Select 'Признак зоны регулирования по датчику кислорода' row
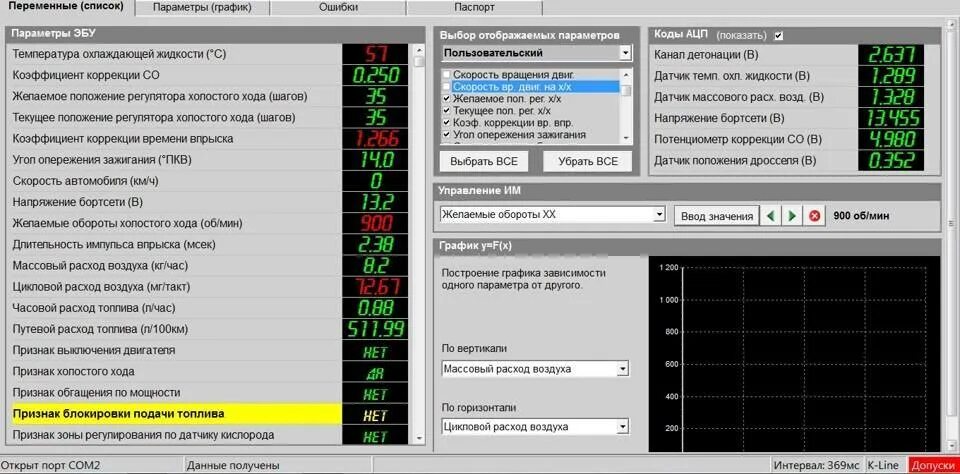960x474 pixels. click(x=208, y=435)
